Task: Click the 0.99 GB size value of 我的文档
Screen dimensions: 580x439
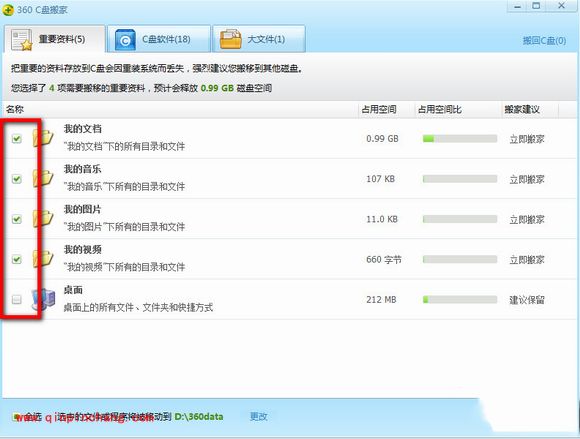Action: point(382,139)
